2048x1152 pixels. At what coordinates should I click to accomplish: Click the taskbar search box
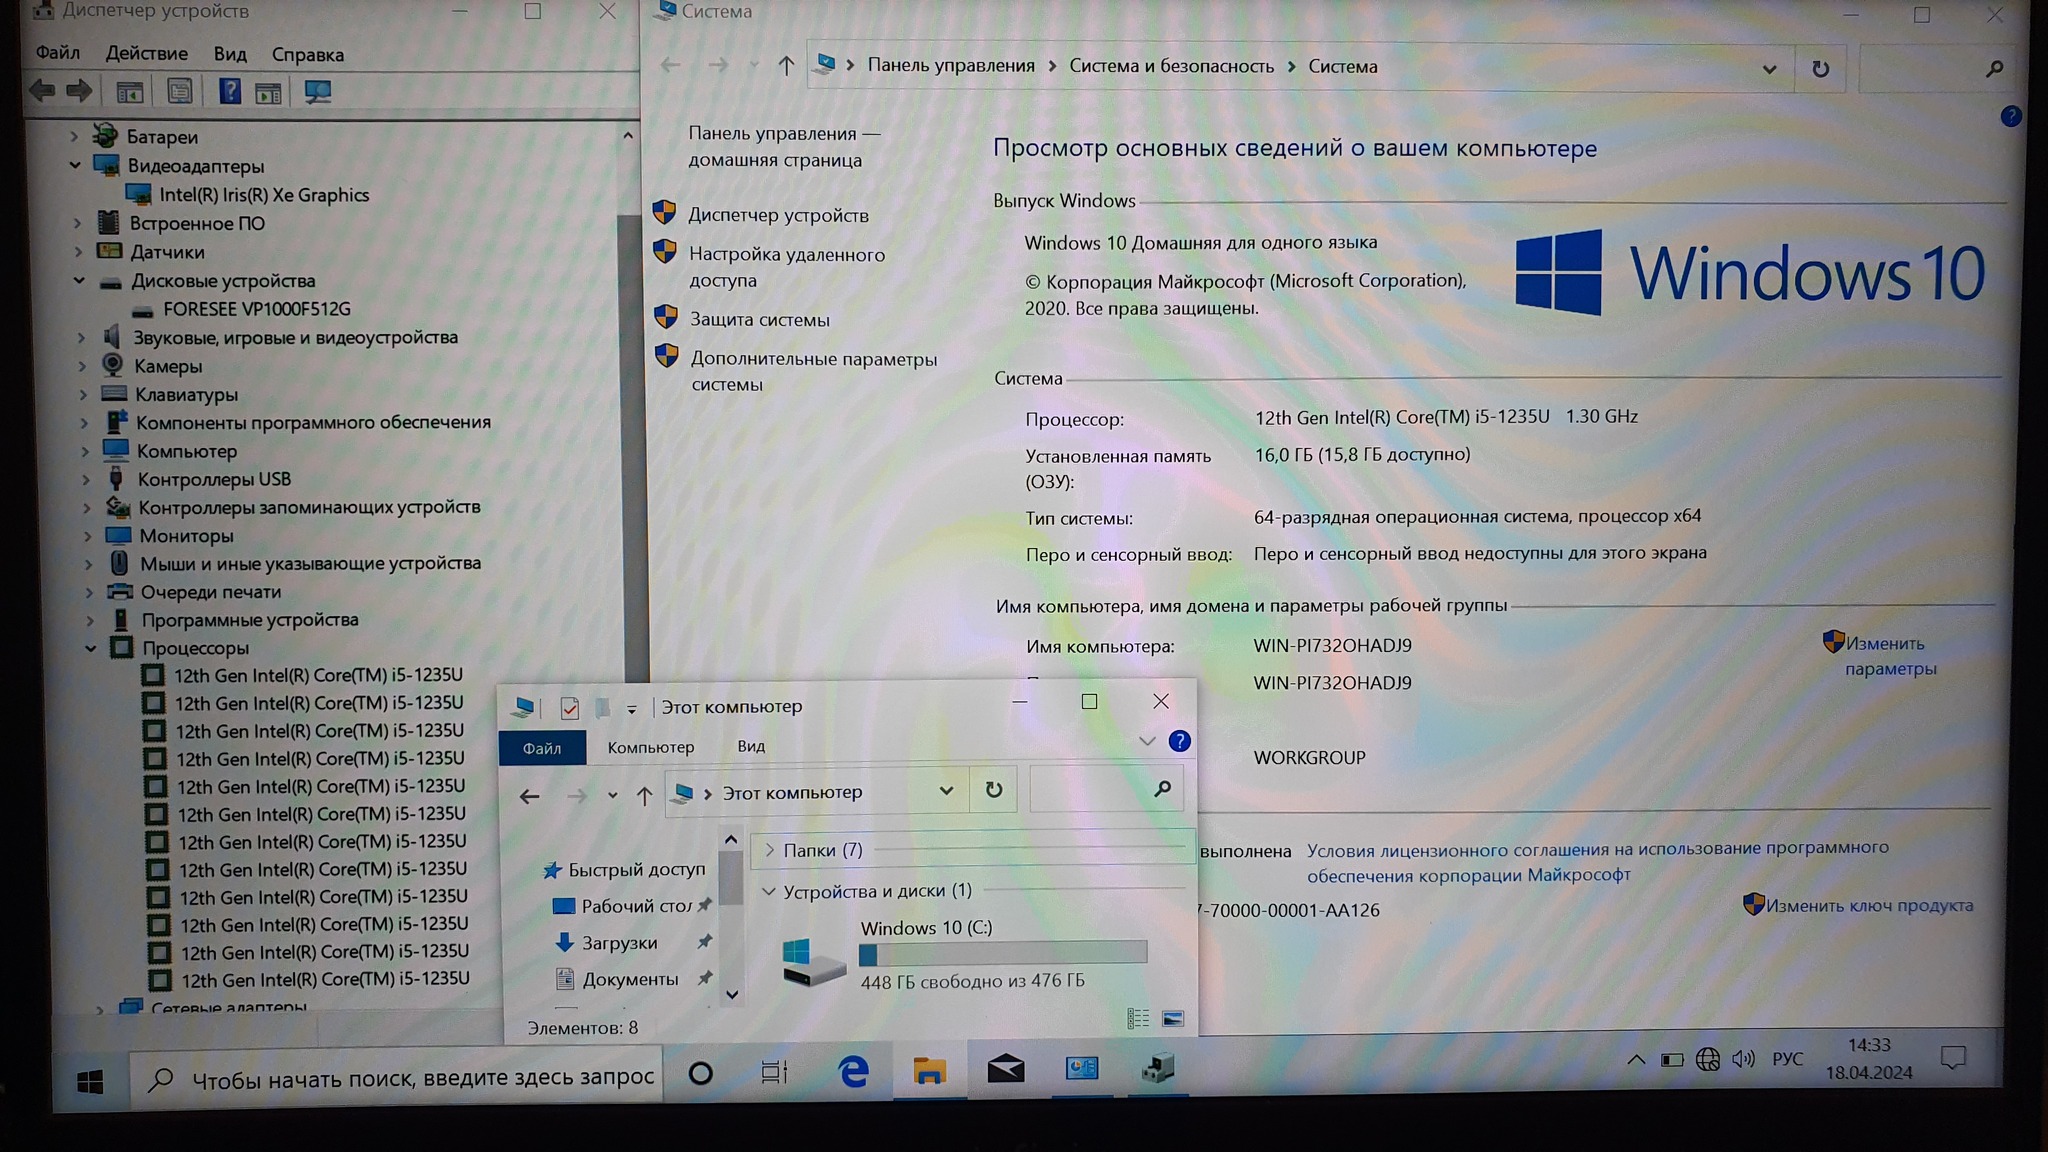coord(400,1077)
